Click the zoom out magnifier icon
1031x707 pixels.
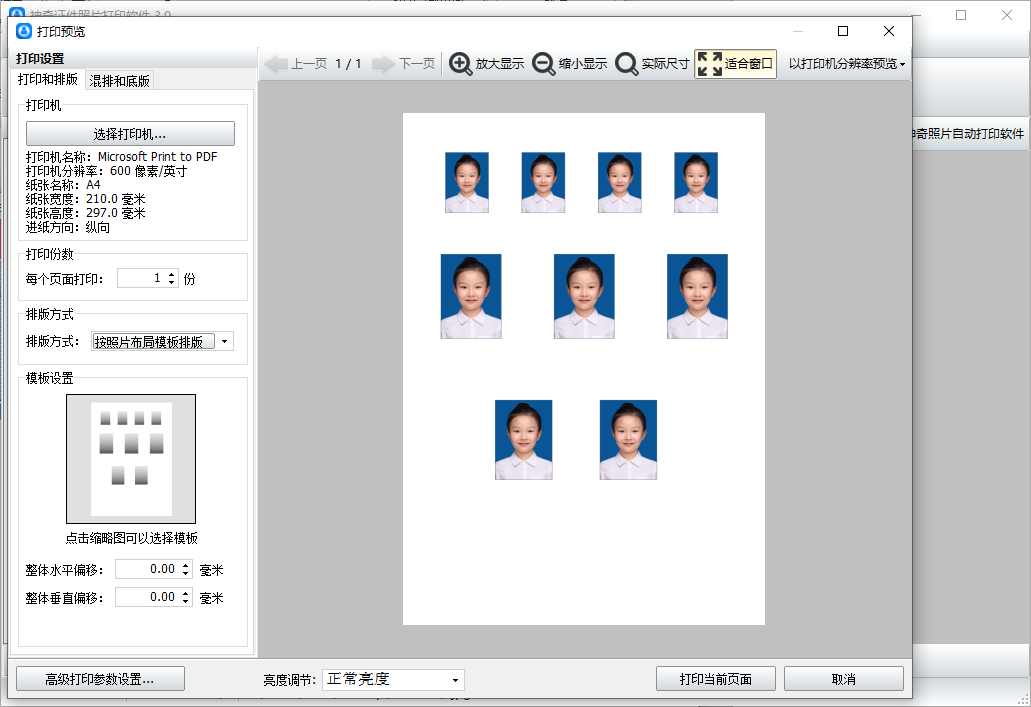544,64
